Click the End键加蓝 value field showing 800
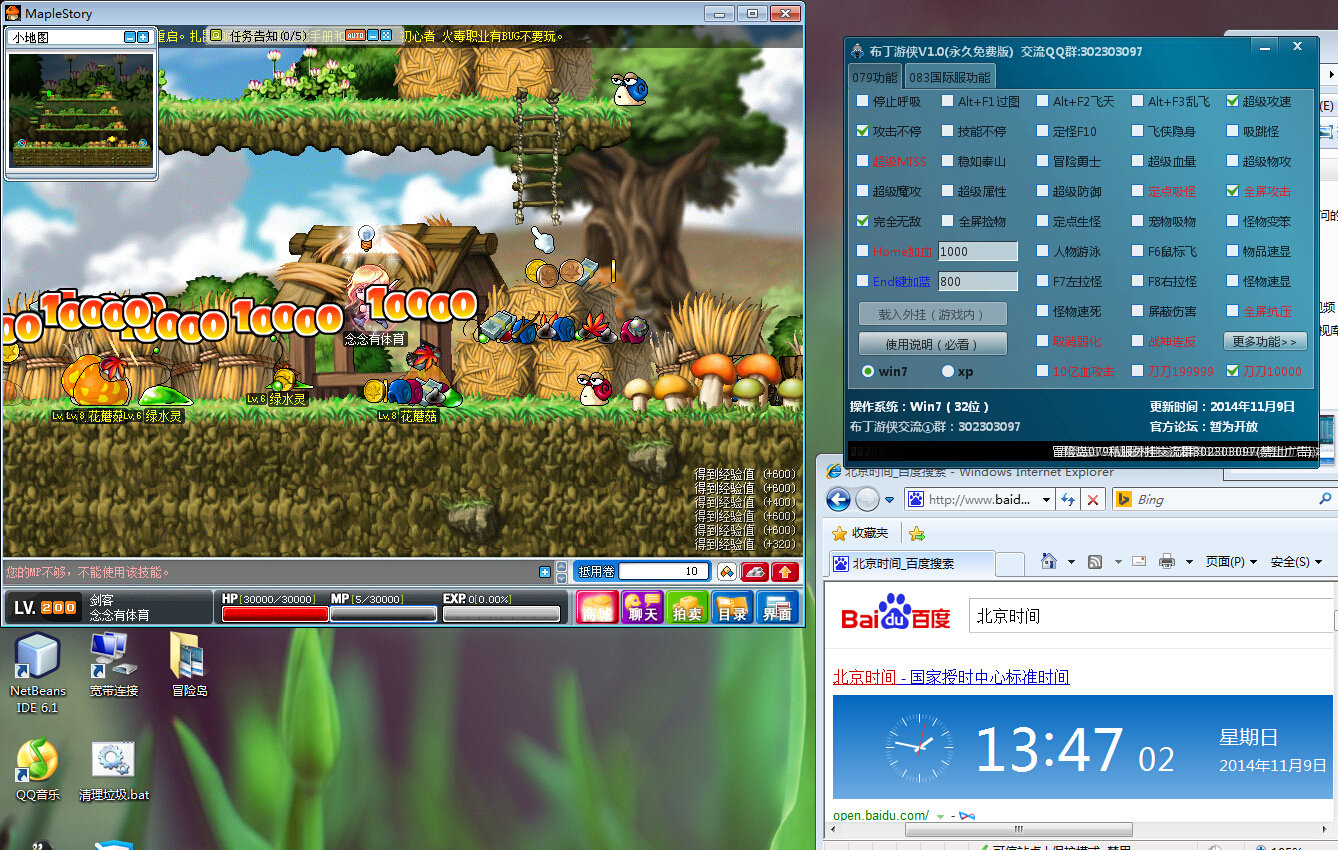The width and height of the screenshot is (1338, 850). click(977, 282)
